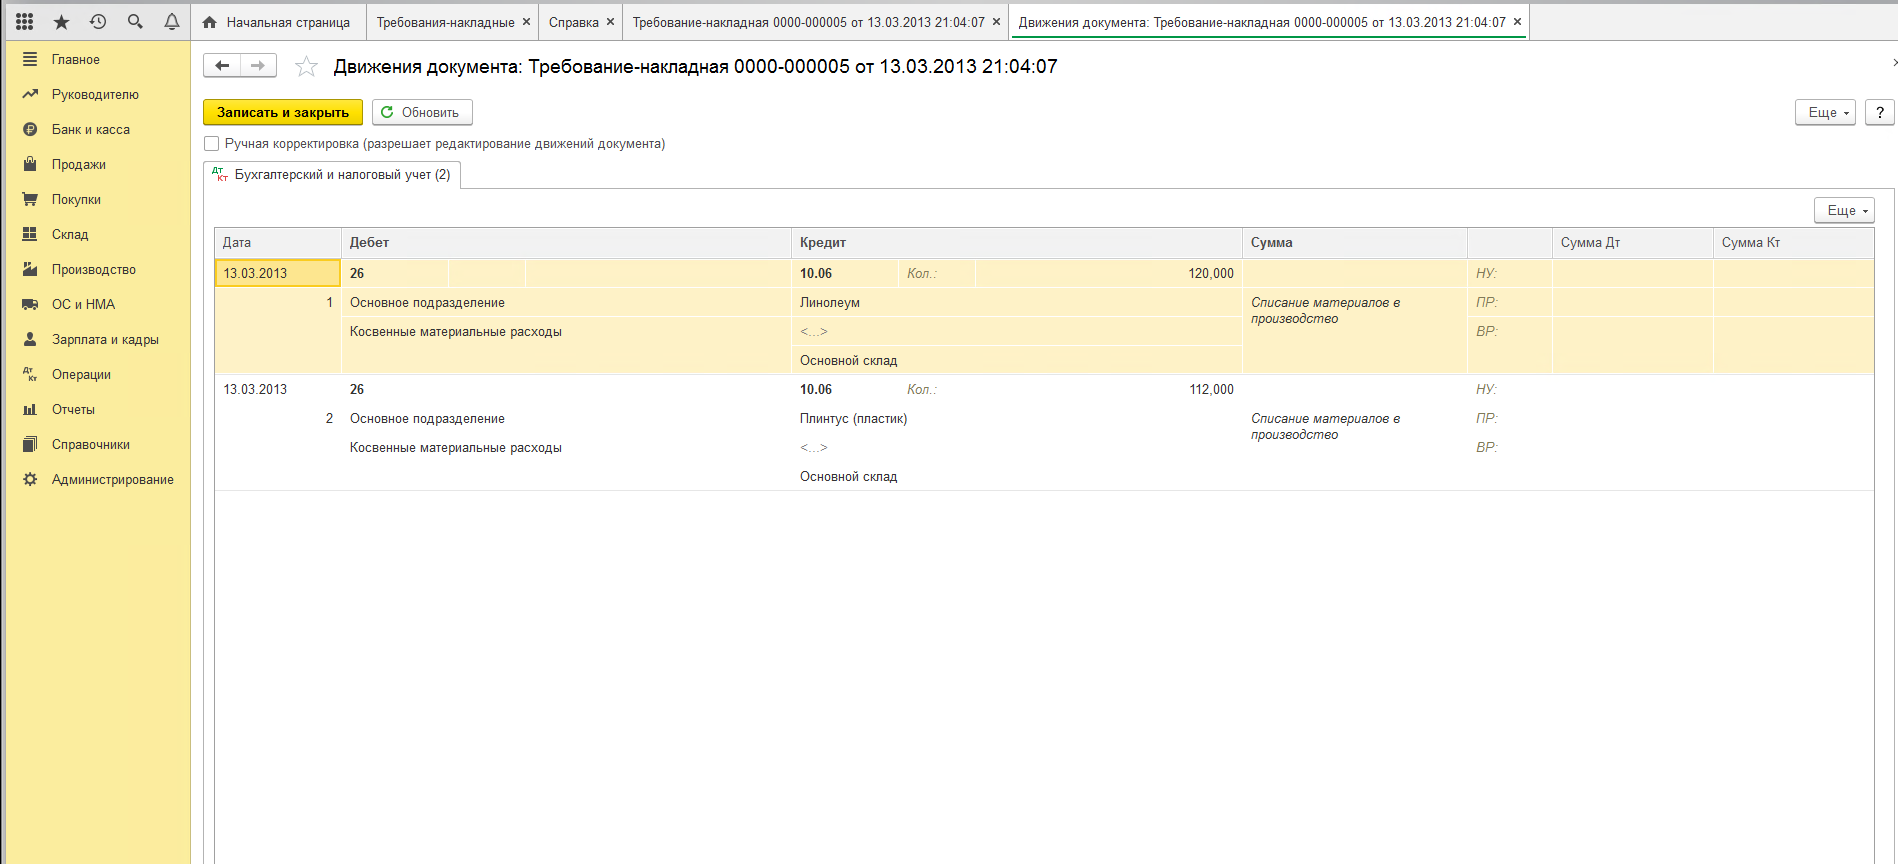Click the Сумма Кт column header
Image resolution: width=1898 pixels, height=864 pixels.
click(x=1794, y=242)
